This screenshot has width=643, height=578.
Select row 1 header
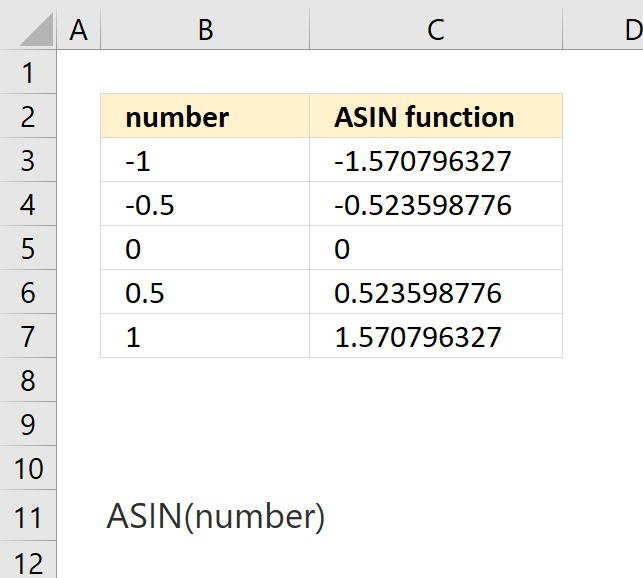(x=28, y=72)
